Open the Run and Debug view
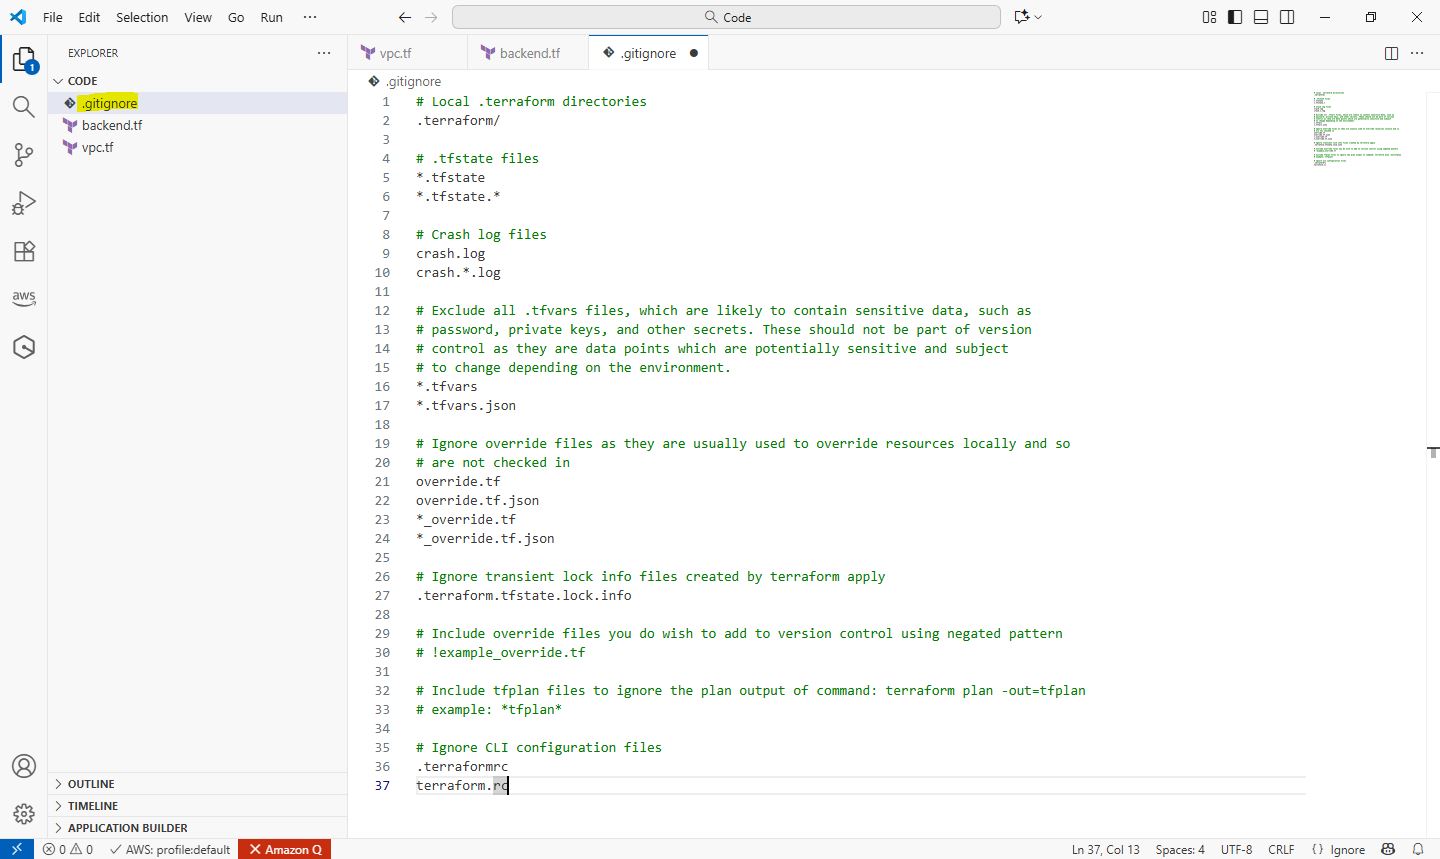 click(x=24, y=203)
